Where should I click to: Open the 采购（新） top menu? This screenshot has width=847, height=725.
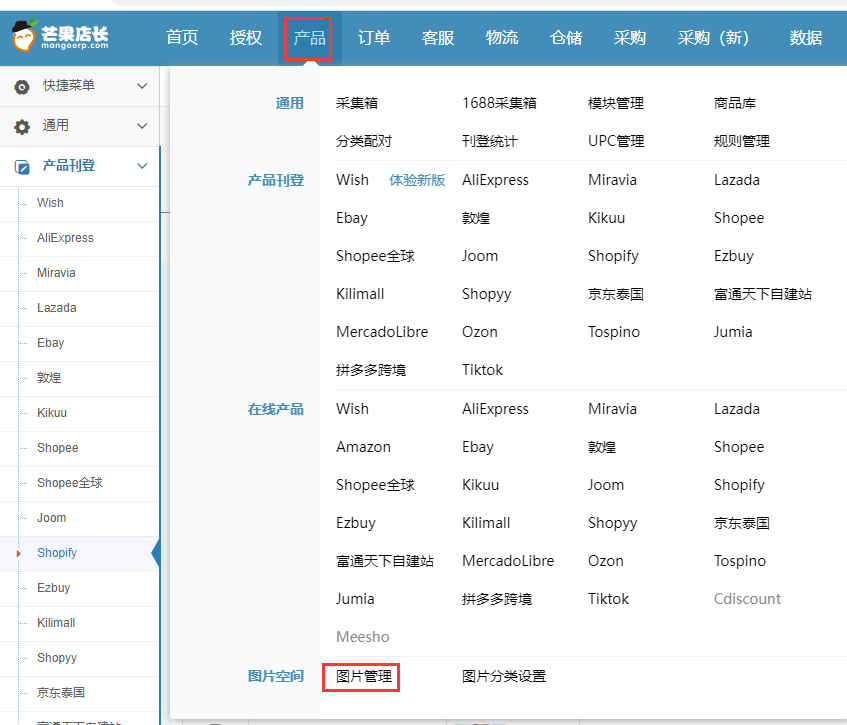714,37
